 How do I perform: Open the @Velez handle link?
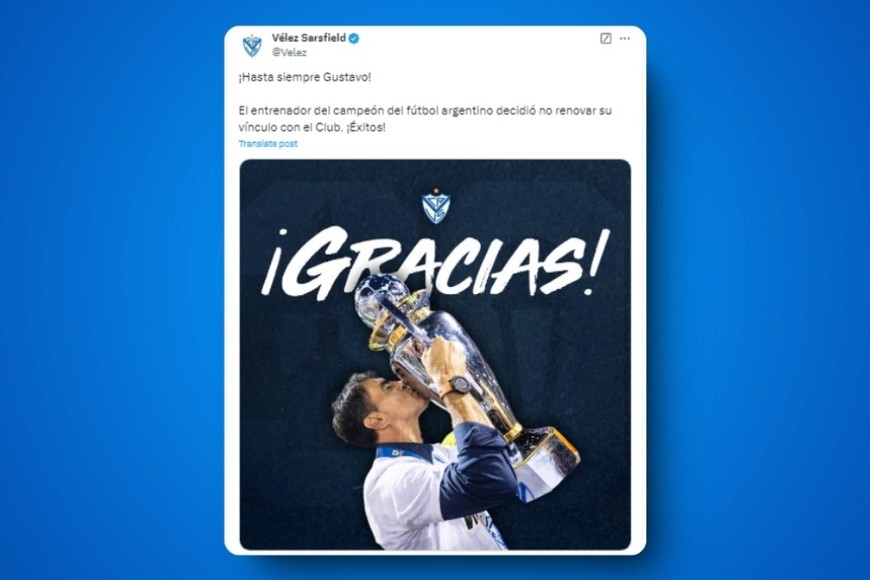tap(289, 52)
